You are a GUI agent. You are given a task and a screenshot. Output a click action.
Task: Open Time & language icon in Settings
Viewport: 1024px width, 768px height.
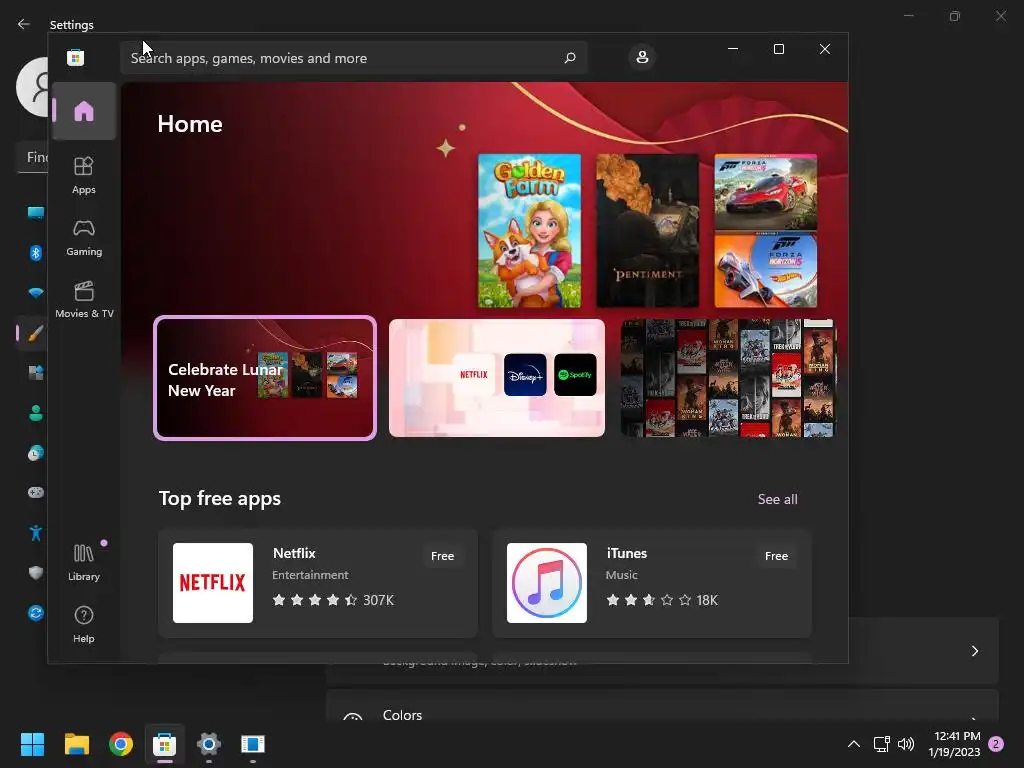point(36,453)
